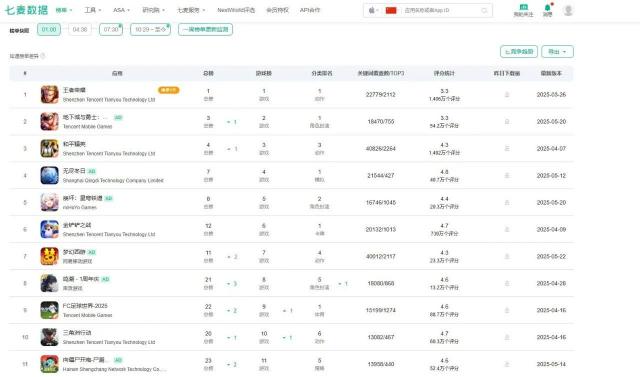Click the download lock icon for row 1
This screenshot has width=640, height=377.
[x=507, y=95]
